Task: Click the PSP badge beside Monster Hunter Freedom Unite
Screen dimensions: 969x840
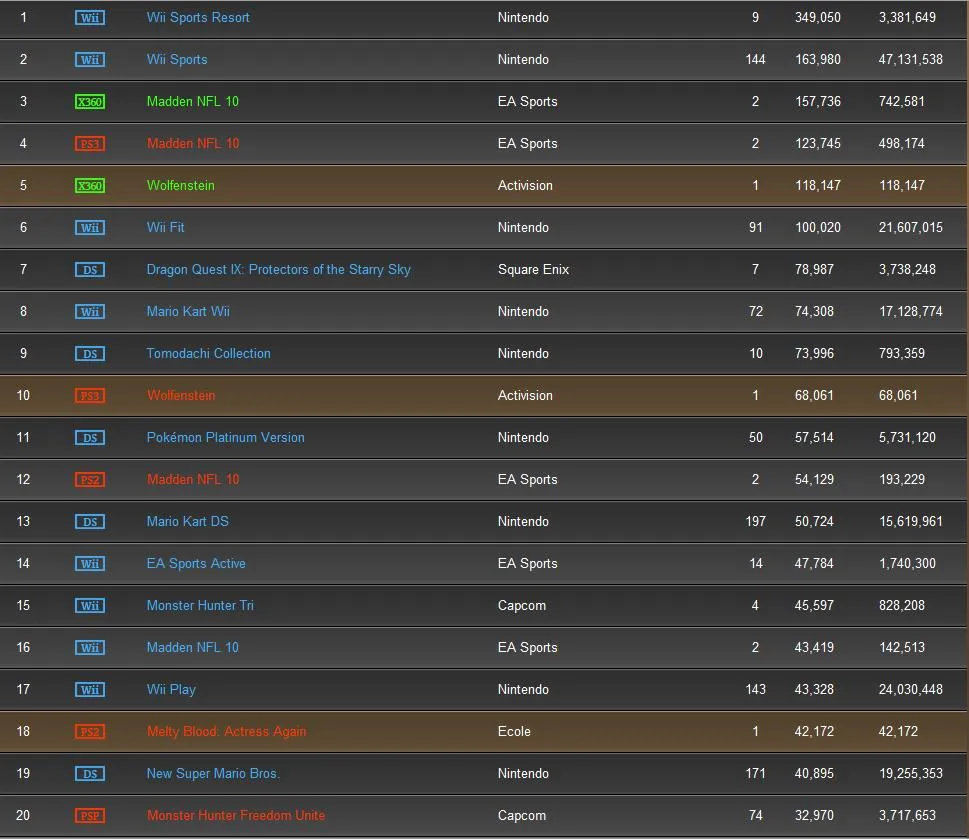Action: (90, 817)
